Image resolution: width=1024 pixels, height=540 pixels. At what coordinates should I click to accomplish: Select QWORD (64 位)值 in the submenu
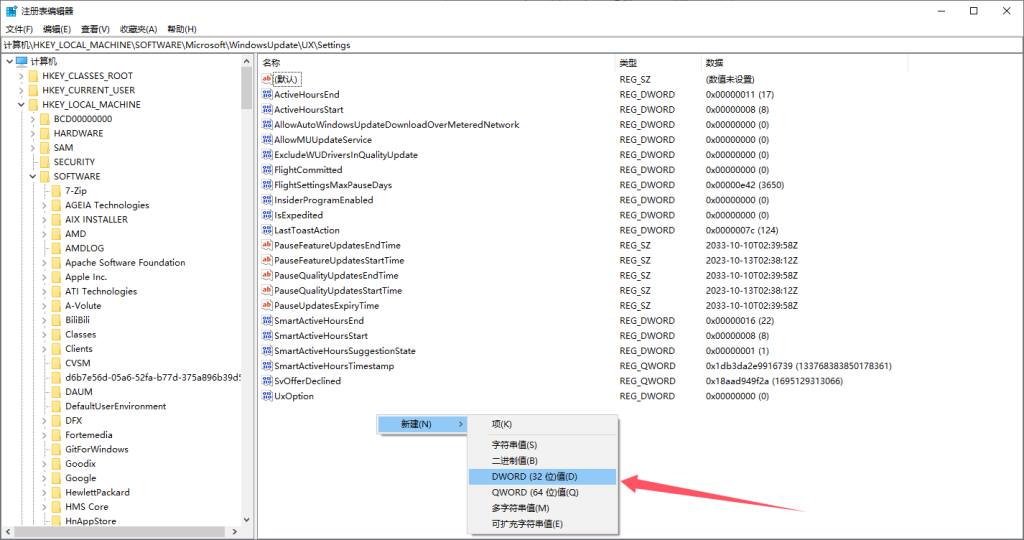pyautogui.click(x=534, y=492)
